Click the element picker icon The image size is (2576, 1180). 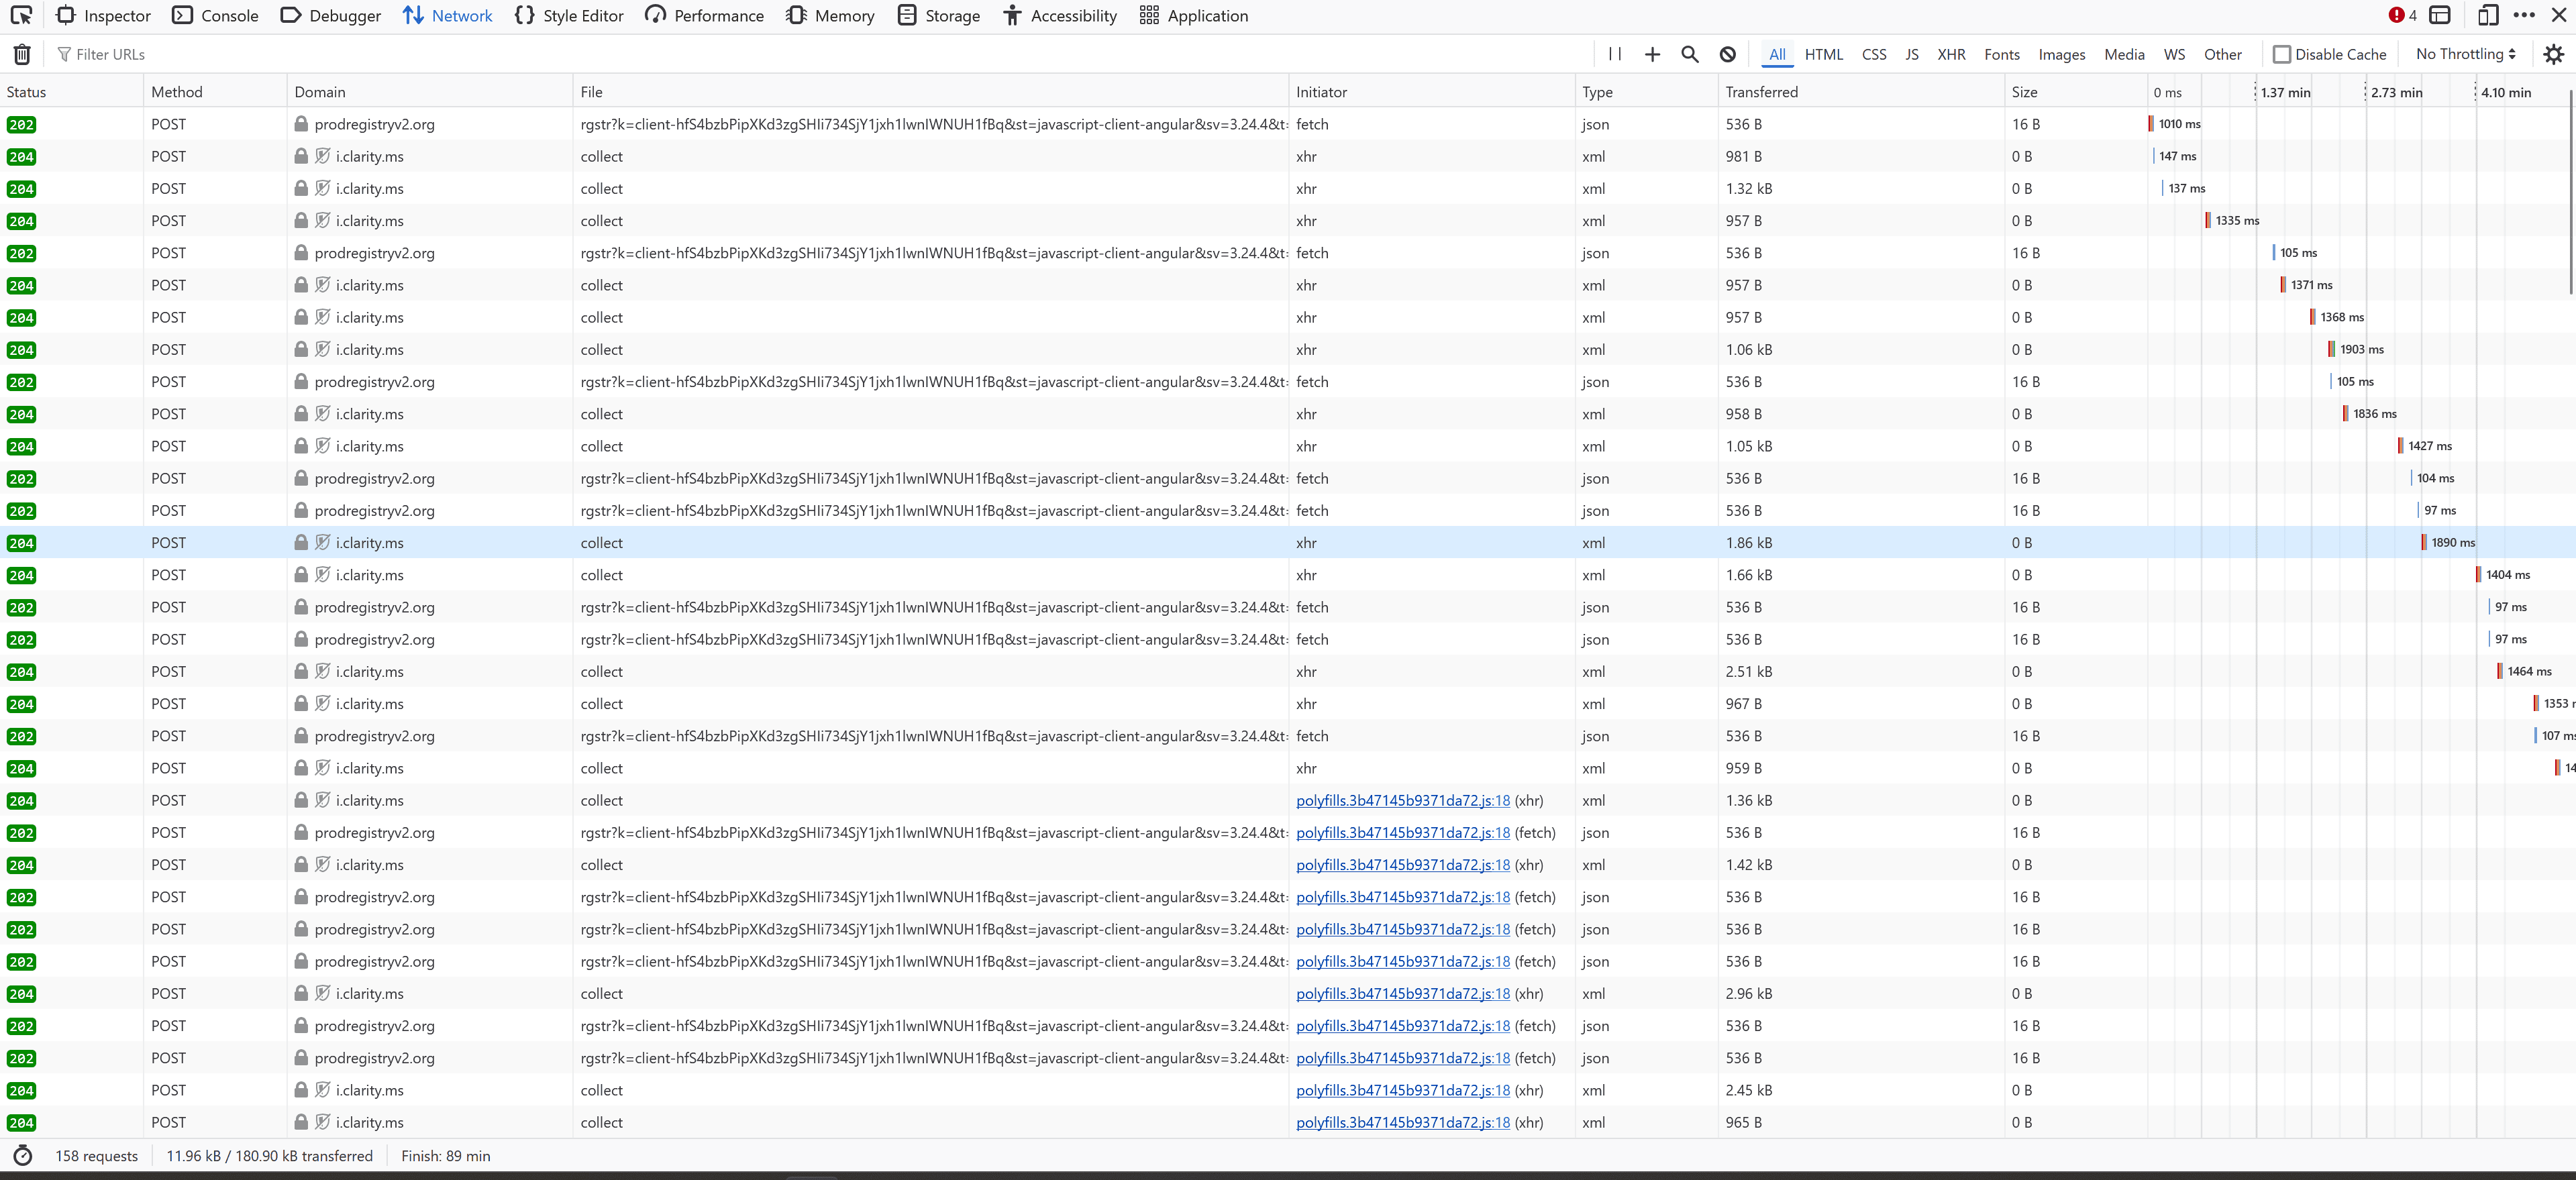(x=21, y=15)
